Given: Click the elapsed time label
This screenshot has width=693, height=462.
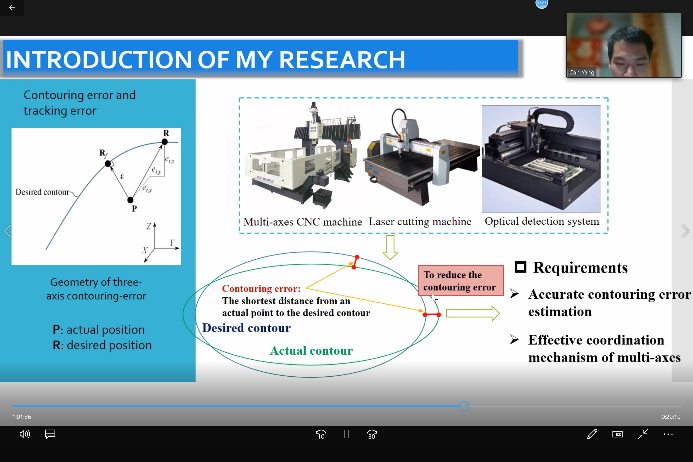Looking at the screenshot, I should point(21,417).
